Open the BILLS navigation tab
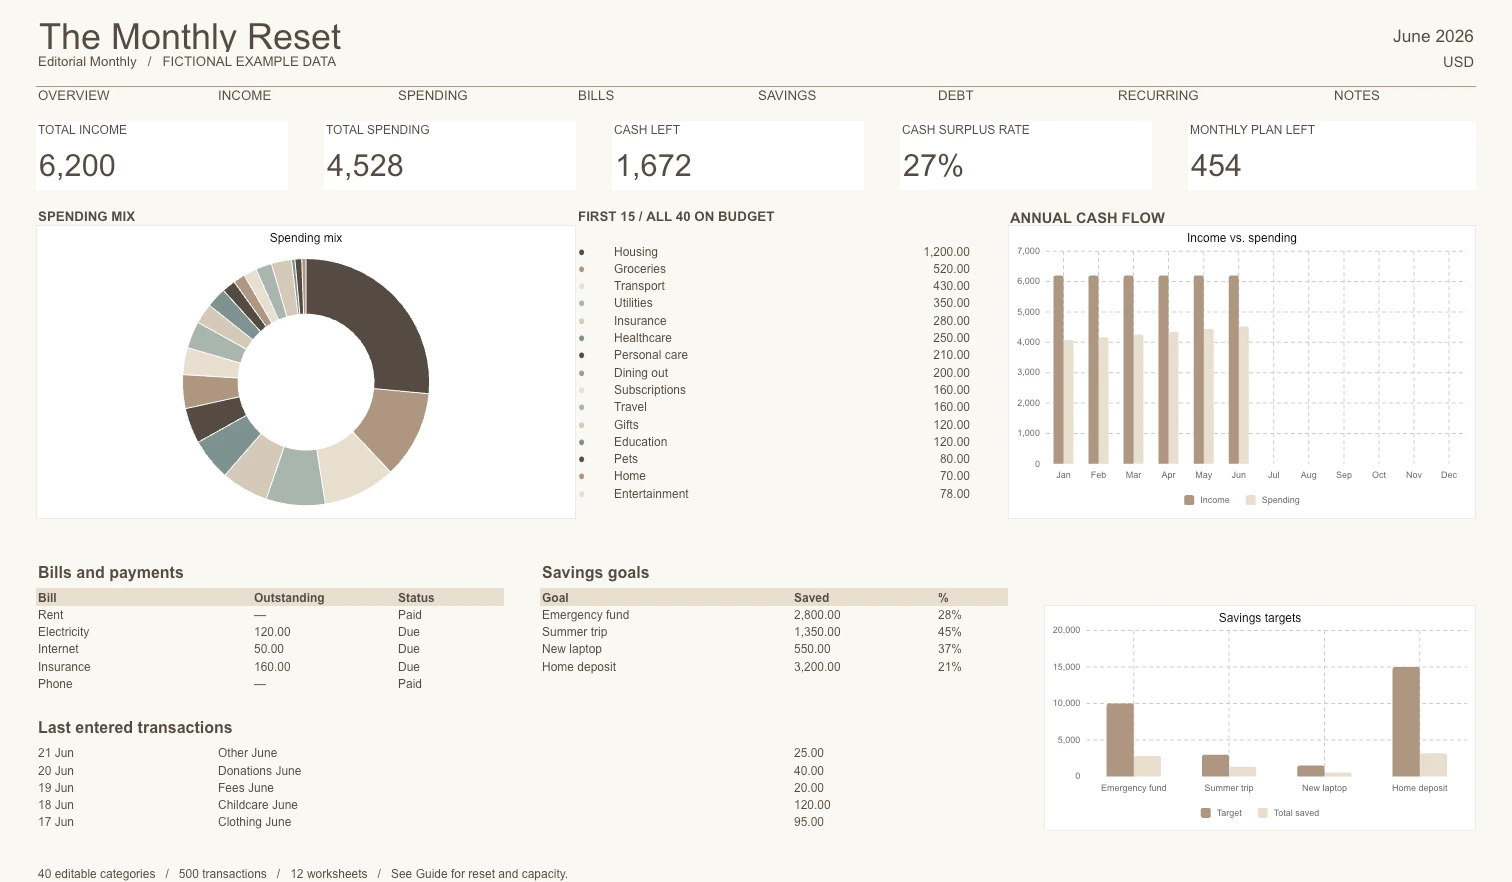Viewport: 1512px width, 882px height. click(x=596, y=96)
